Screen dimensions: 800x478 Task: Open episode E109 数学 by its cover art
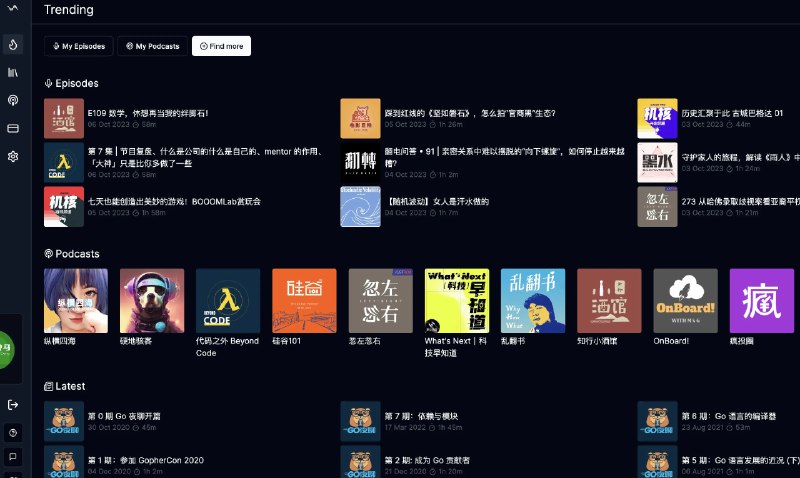tap(64, 118)
